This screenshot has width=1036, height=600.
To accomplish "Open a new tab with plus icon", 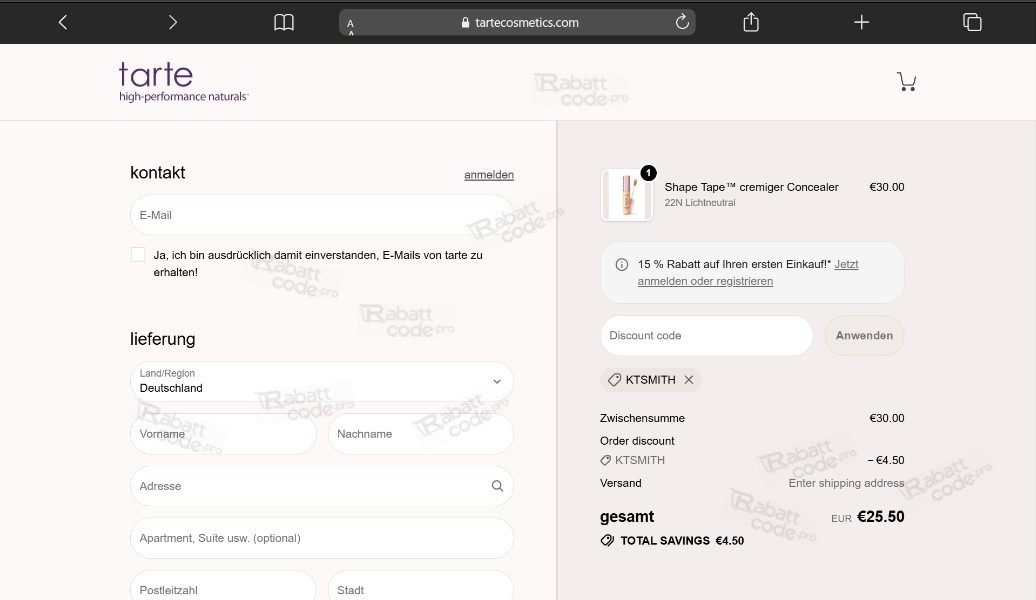I will 861,22.
